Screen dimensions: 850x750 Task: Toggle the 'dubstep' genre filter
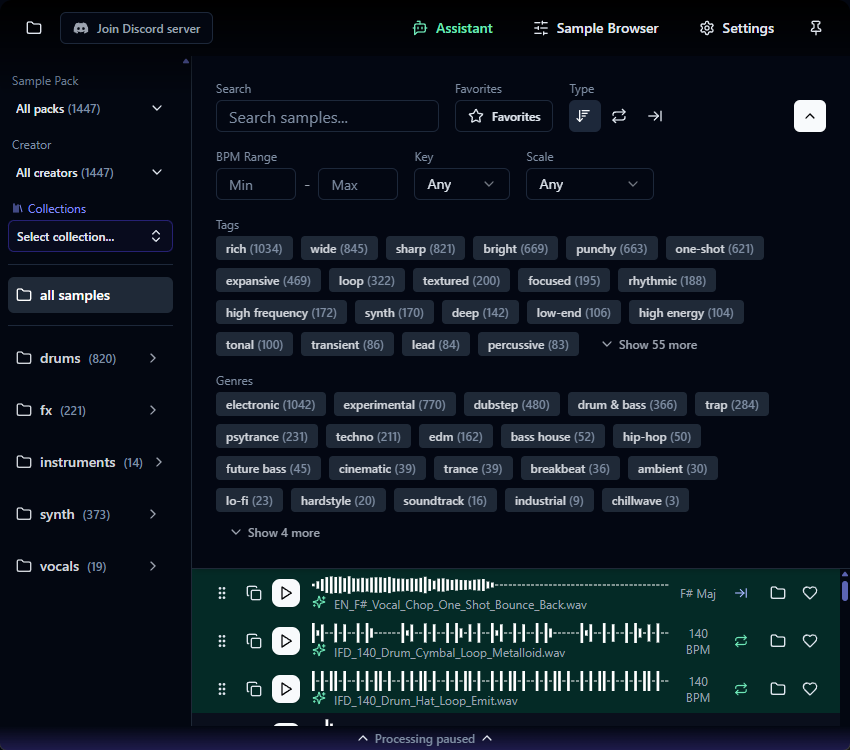512,405
